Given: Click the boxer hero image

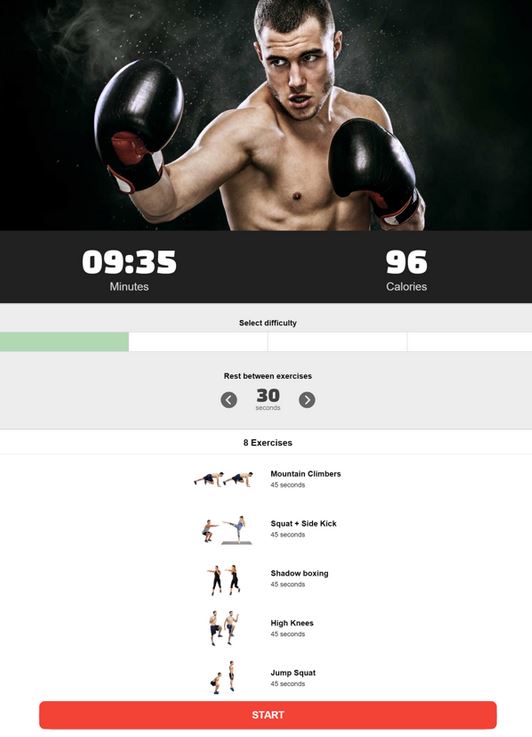Looking at the screenshot, I should click(266, 115).
